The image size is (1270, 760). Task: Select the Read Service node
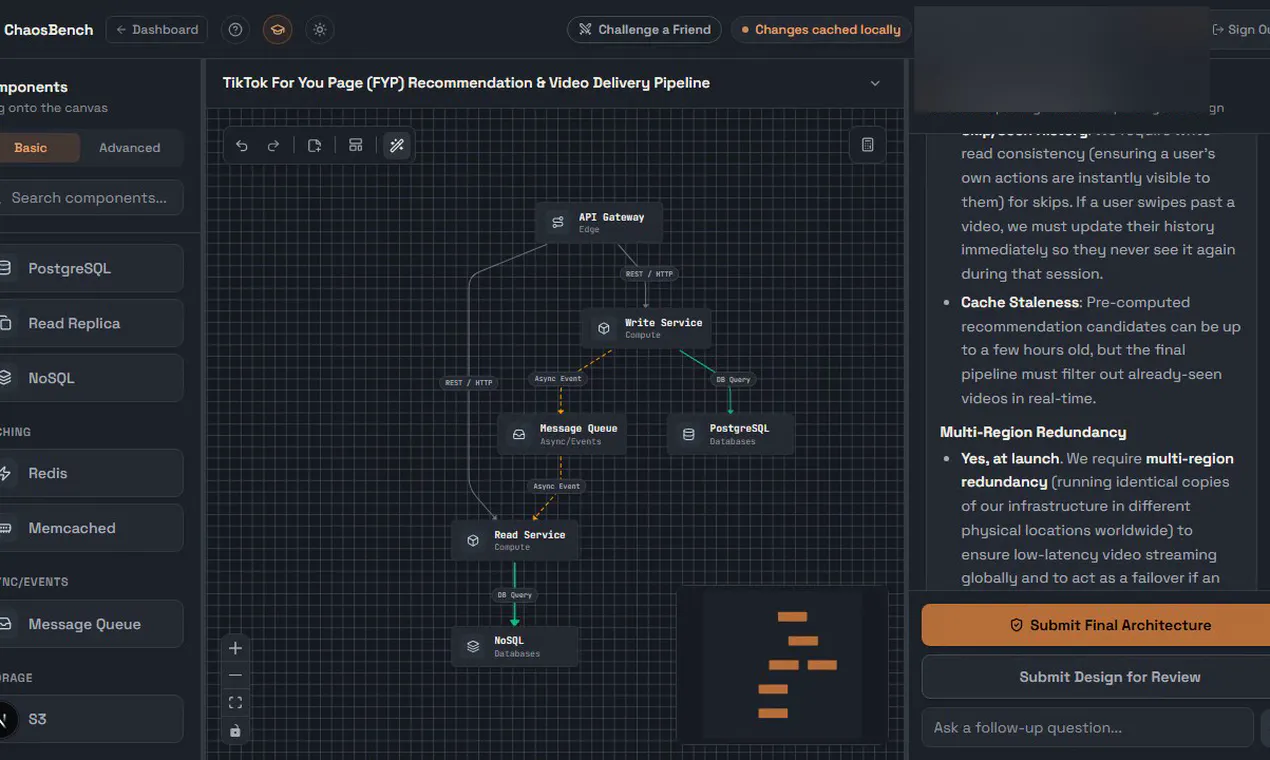(514, 540)
